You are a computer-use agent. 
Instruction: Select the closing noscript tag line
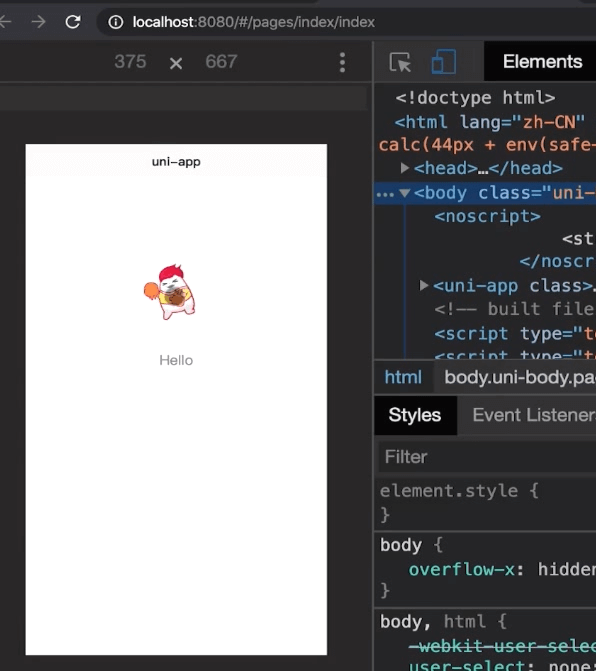click(557, 261)
